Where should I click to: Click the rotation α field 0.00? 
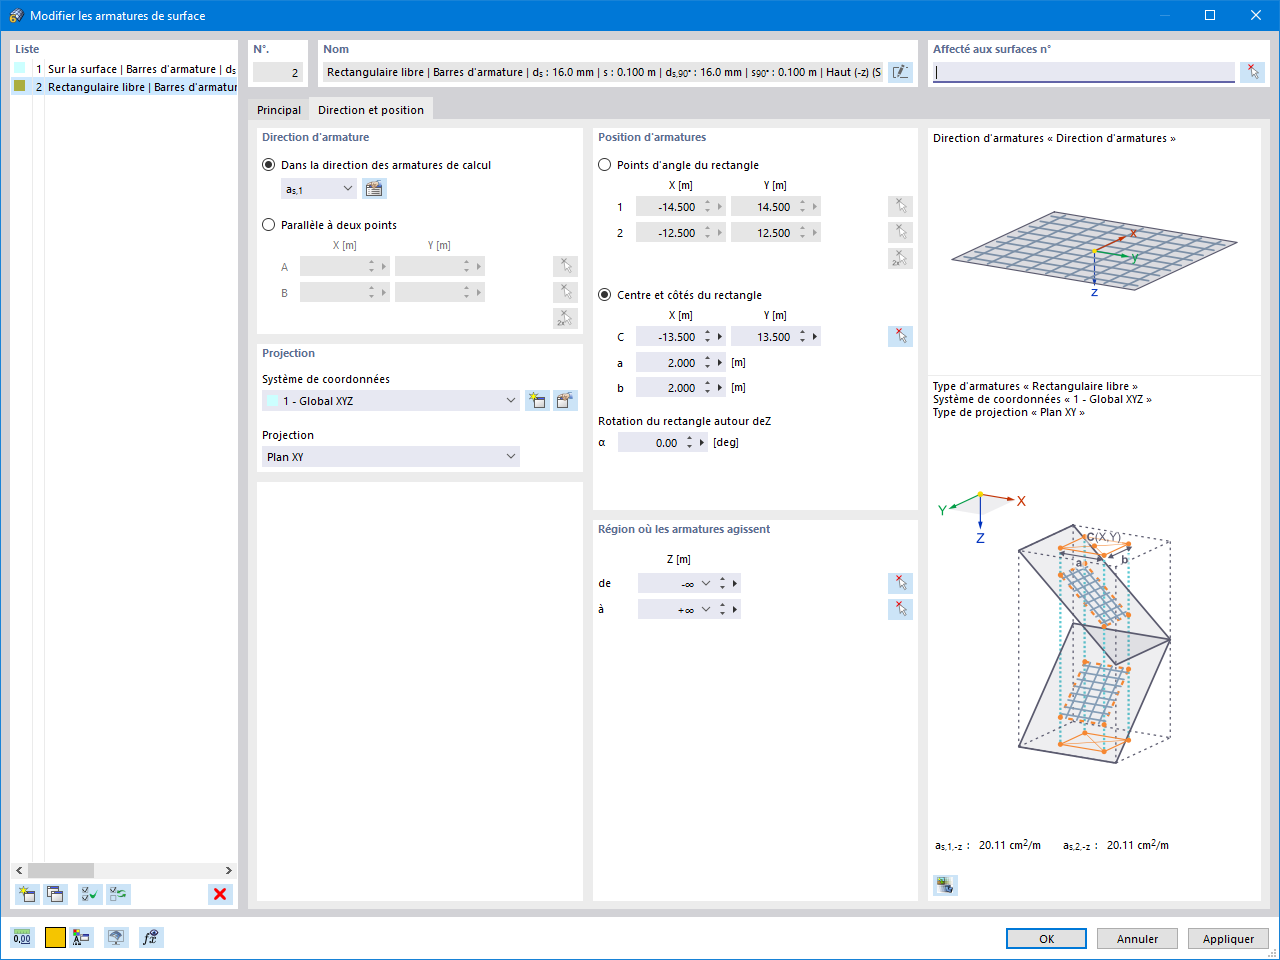coord(650,442)
